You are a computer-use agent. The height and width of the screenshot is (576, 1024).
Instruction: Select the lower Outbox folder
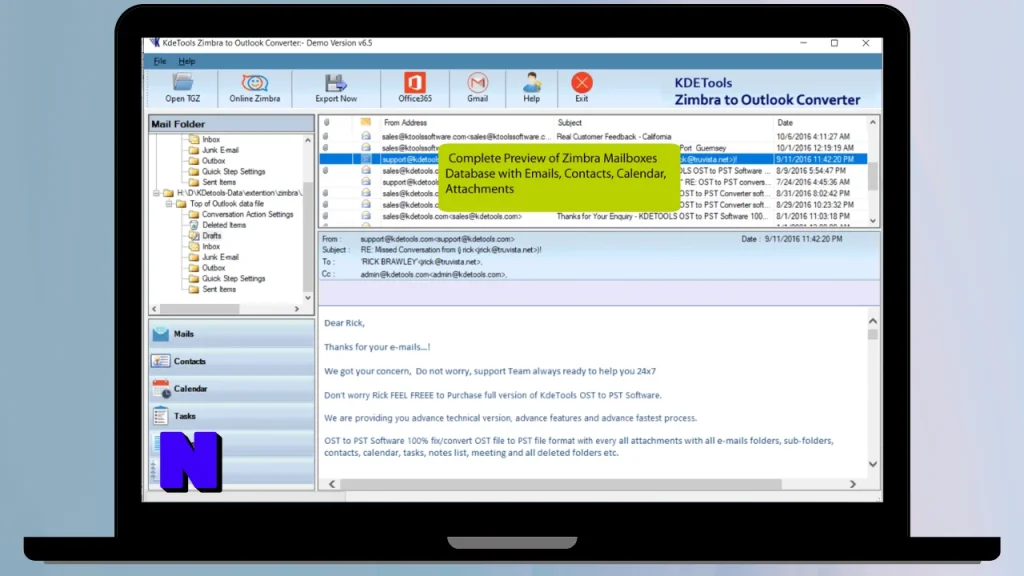(214, 268)
